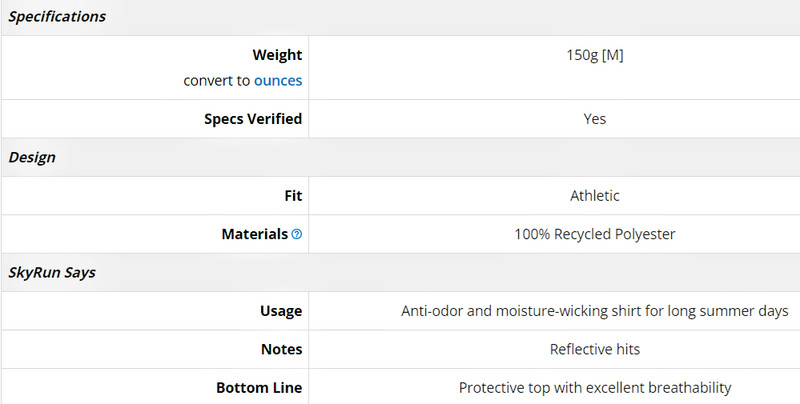
Task: Click the Materials row label
Action: 255,234
